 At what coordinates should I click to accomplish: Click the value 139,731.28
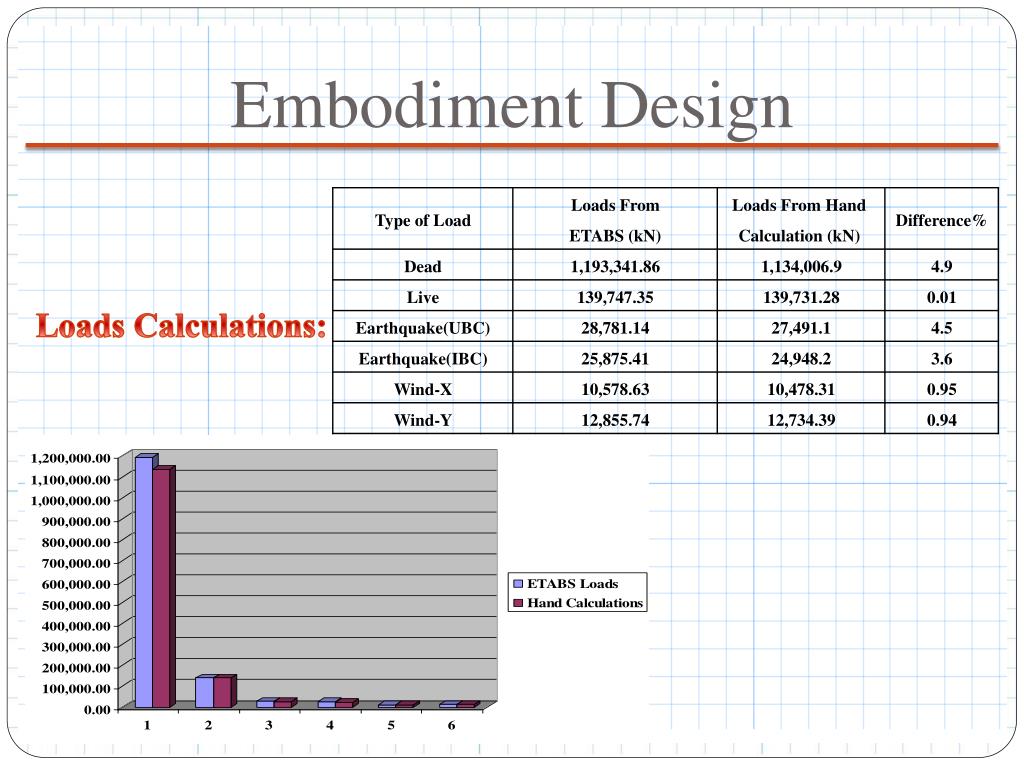801,297
